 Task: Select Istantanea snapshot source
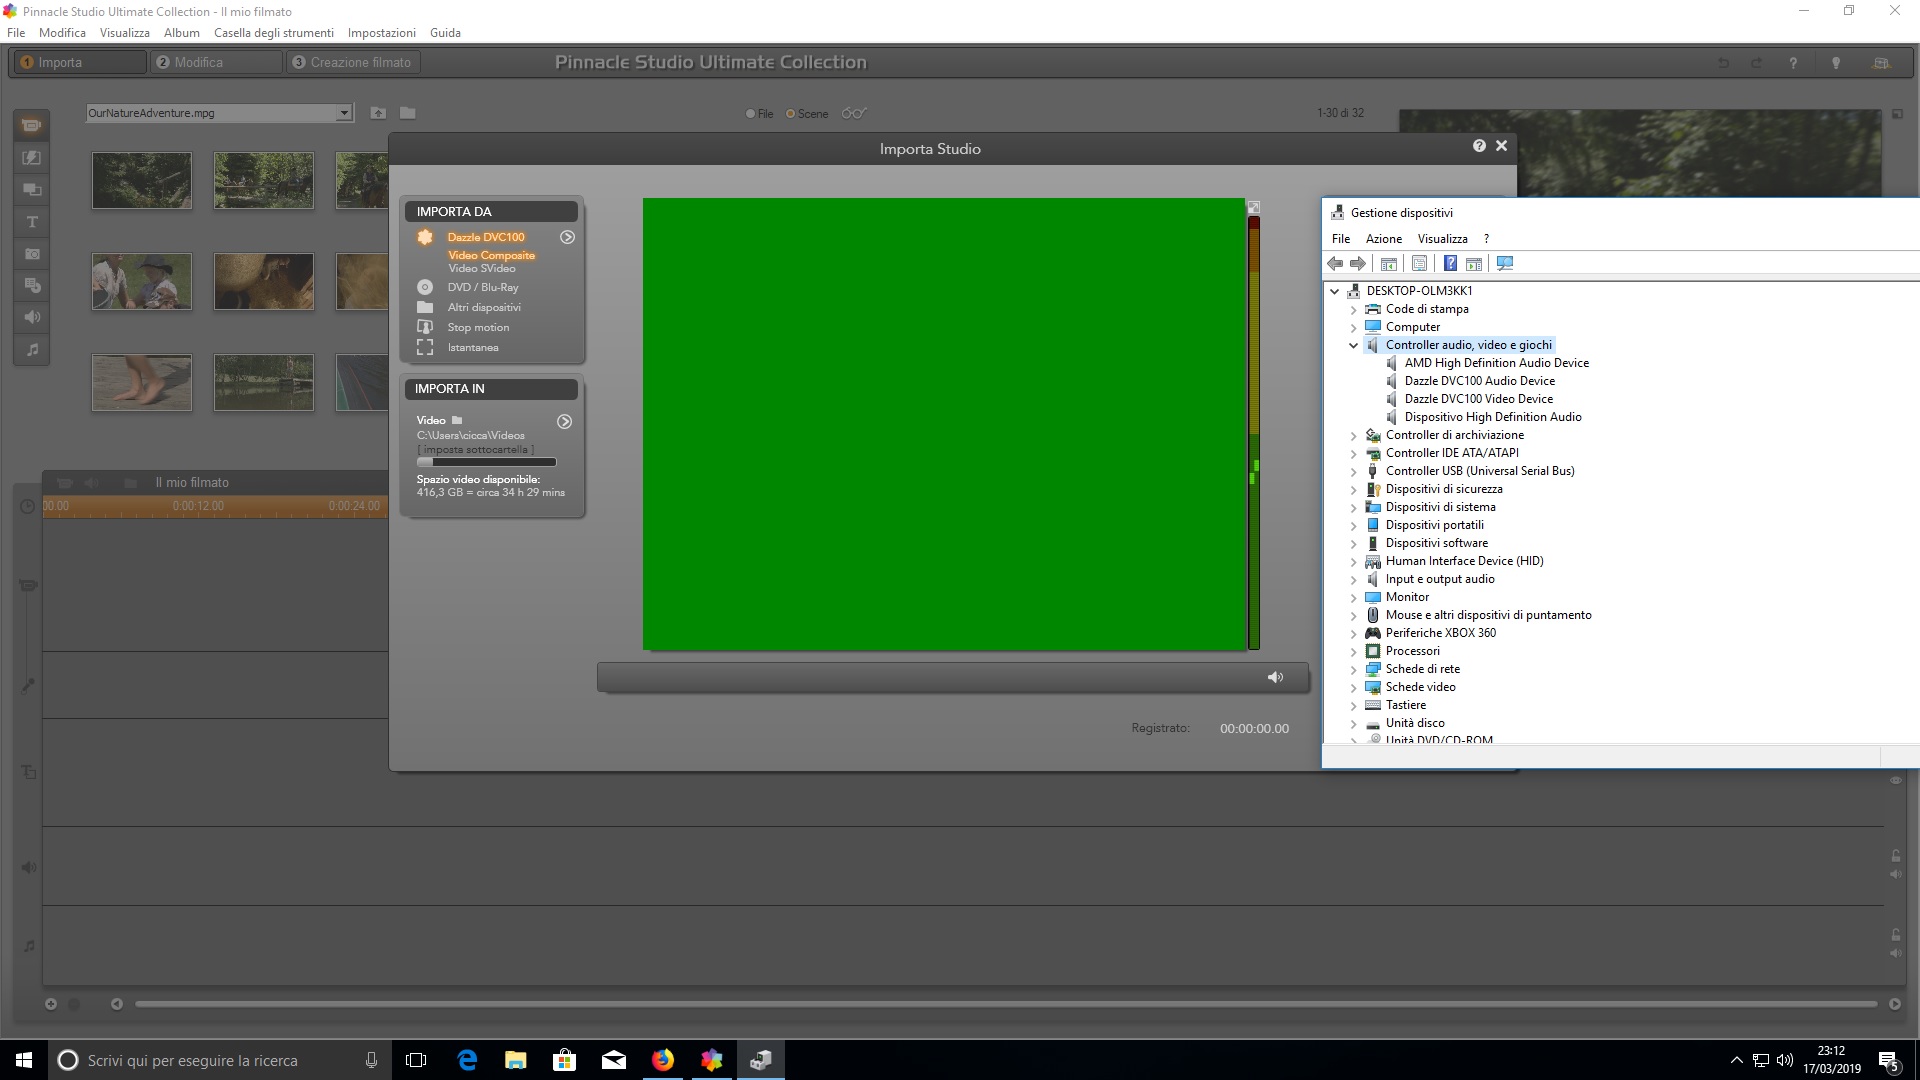pos(473,347)
